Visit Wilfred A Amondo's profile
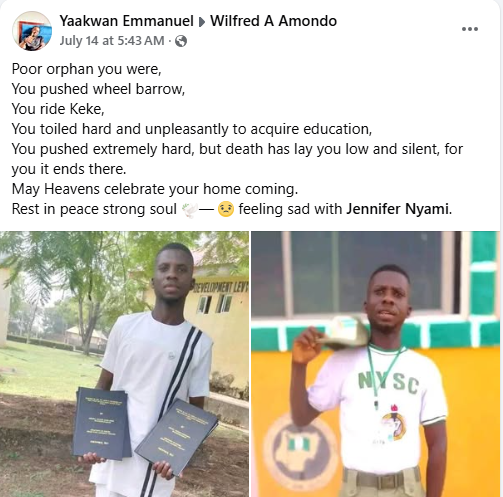Screen dimensions: 503x497 pos(273,21)
